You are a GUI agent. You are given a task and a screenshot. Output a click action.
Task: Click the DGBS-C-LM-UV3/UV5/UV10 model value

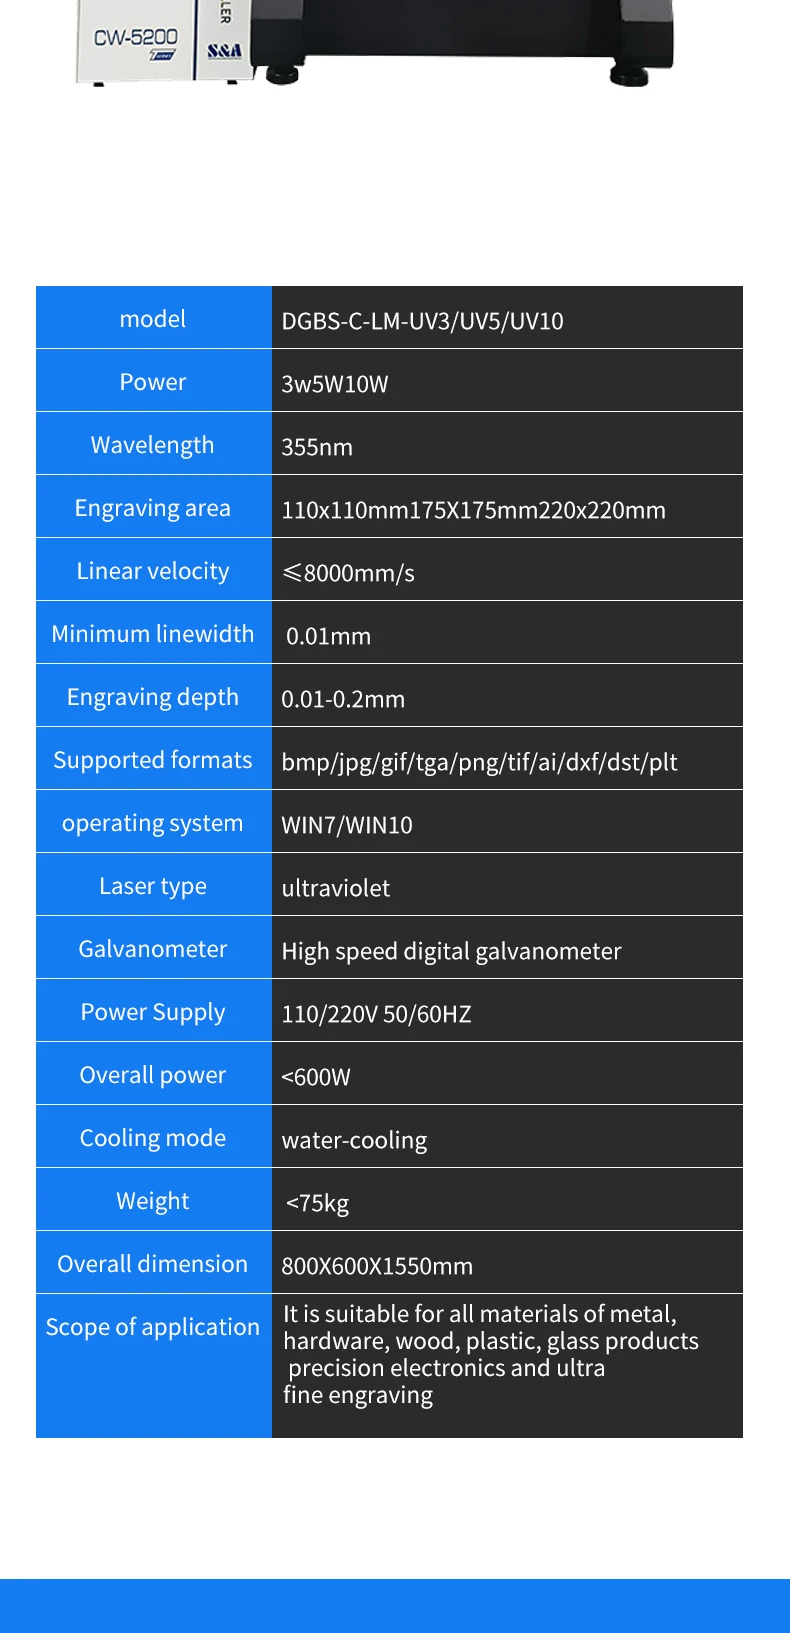tap(422, 321)
